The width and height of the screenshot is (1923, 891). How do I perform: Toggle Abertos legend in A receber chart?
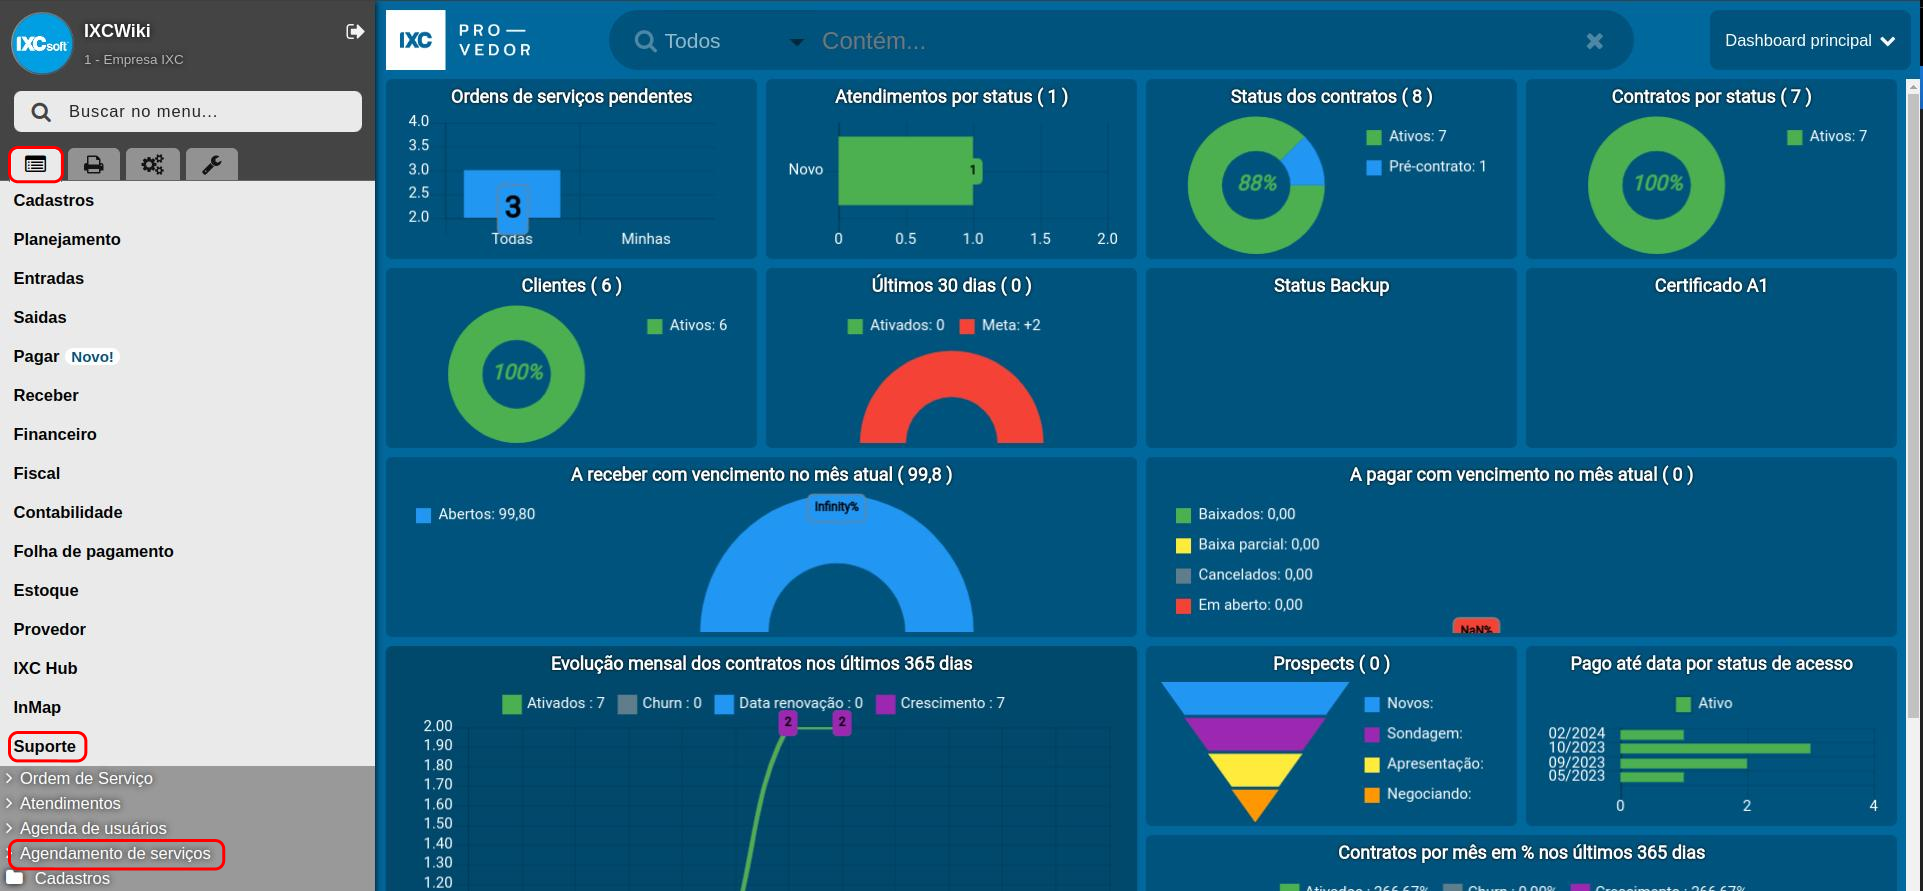pos(476,514)
